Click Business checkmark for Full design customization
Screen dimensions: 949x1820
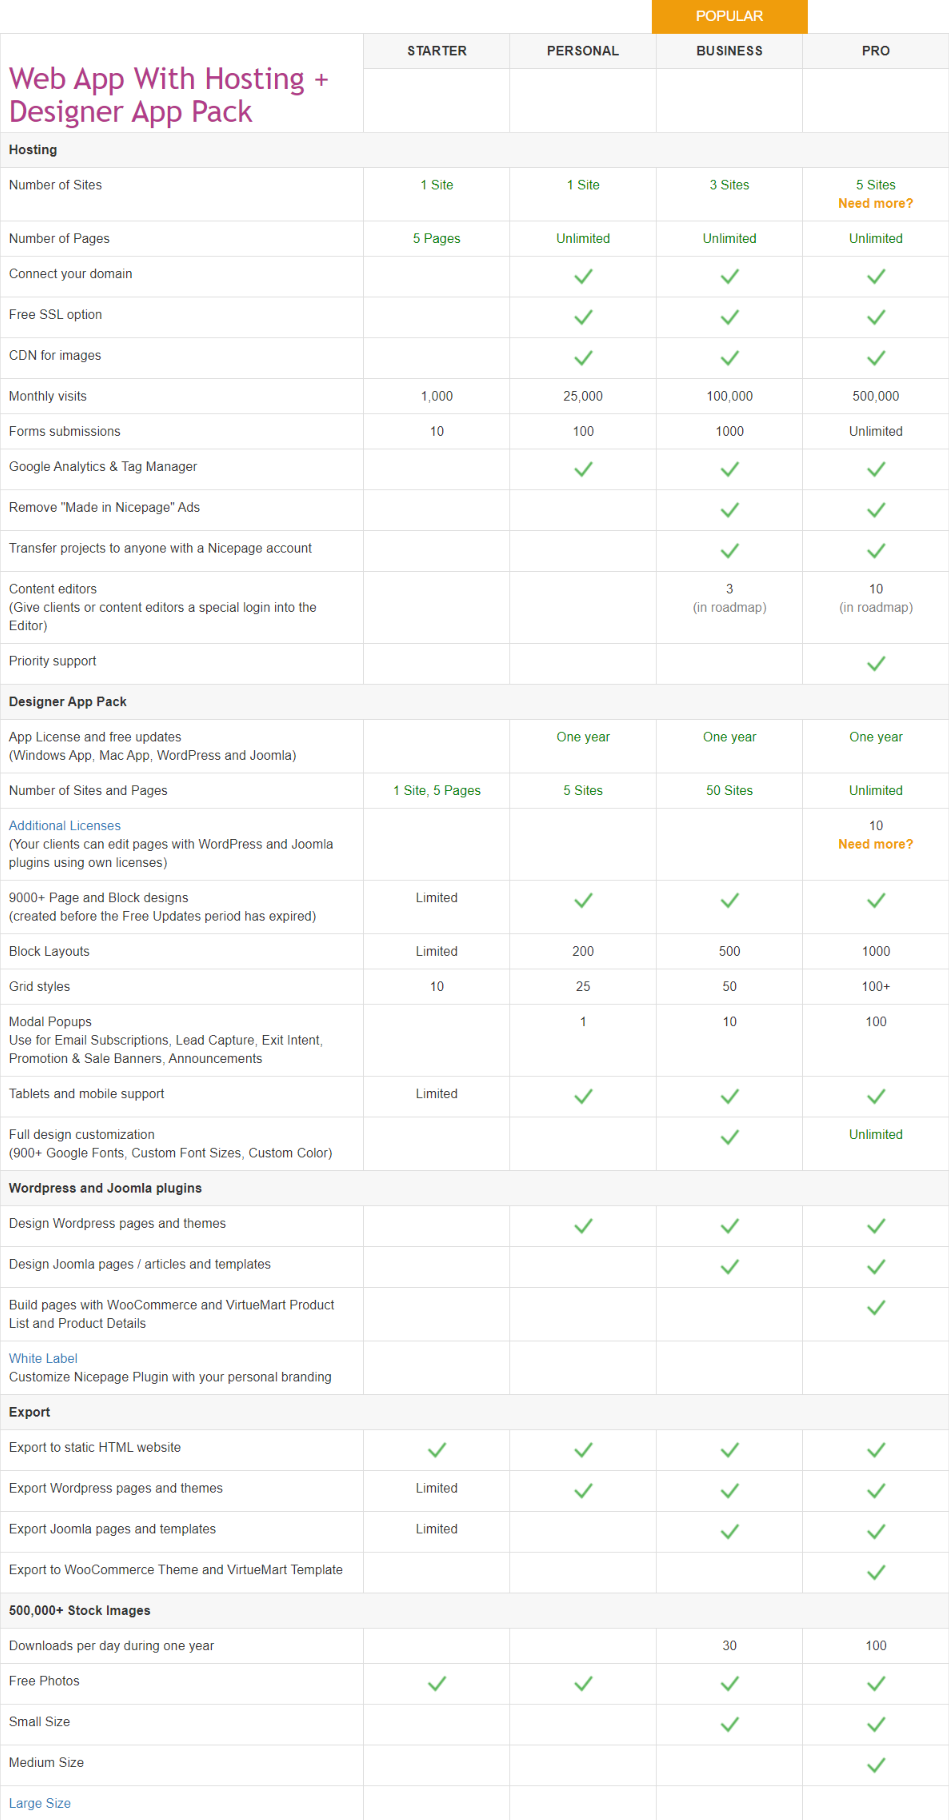coord(730,1137)
